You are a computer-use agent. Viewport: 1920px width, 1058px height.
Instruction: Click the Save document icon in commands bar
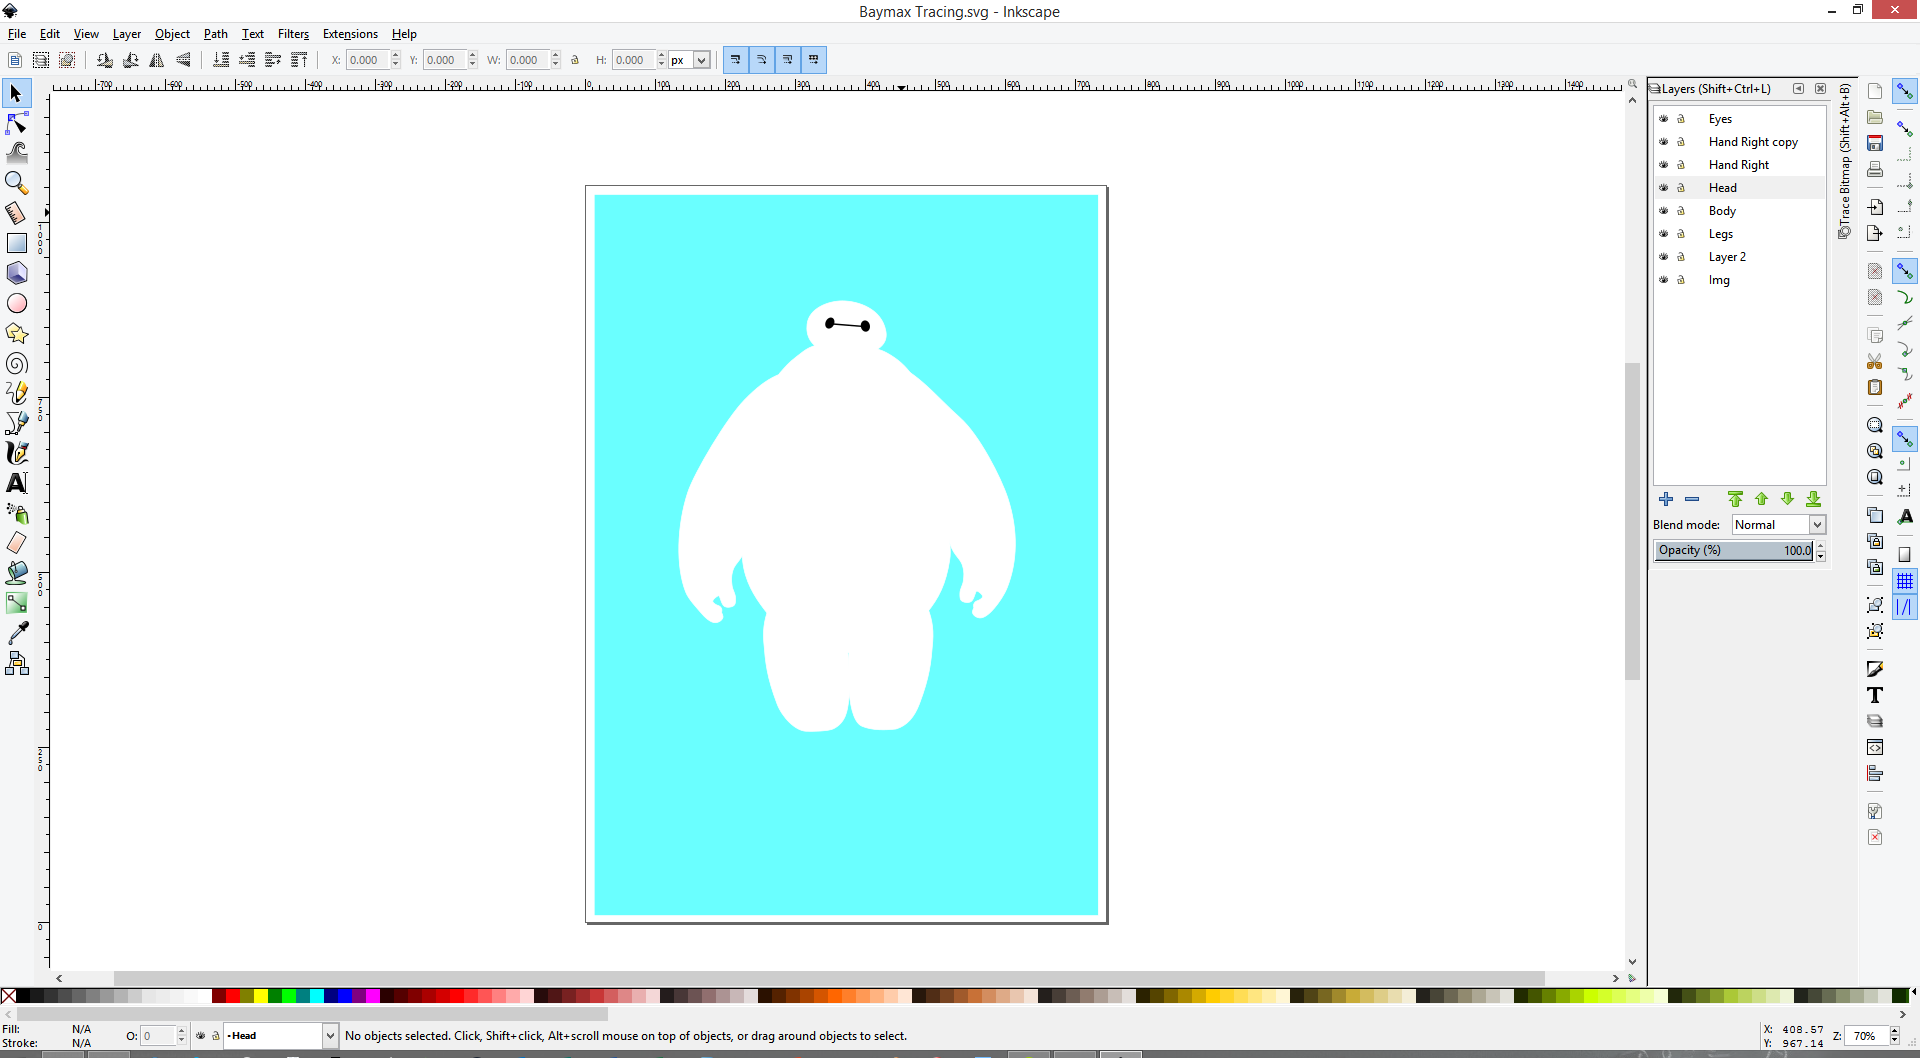tap(1875, 143)
